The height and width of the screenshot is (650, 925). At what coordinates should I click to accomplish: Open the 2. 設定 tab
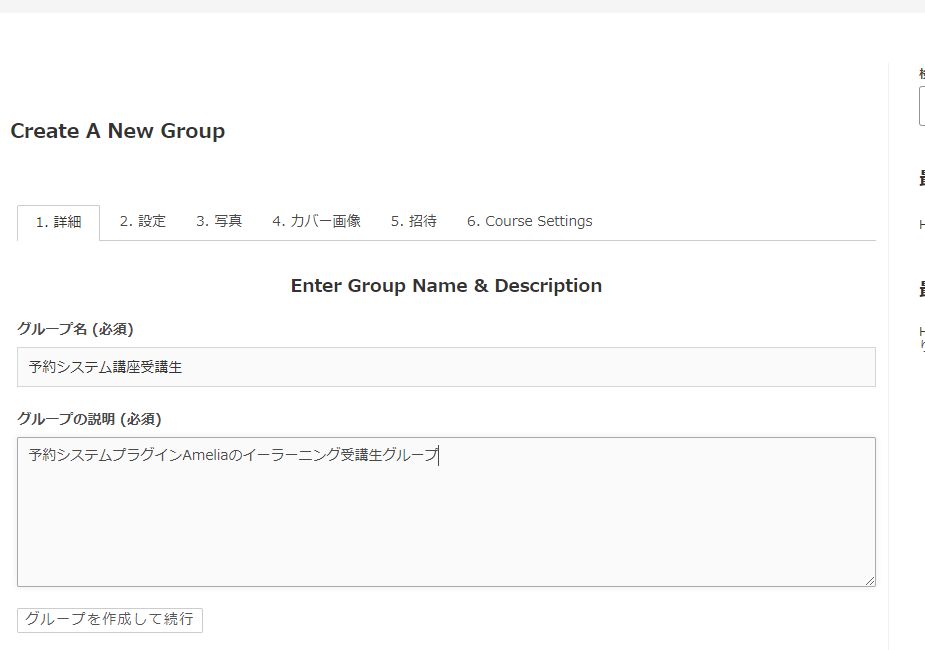tap(142, 221)
